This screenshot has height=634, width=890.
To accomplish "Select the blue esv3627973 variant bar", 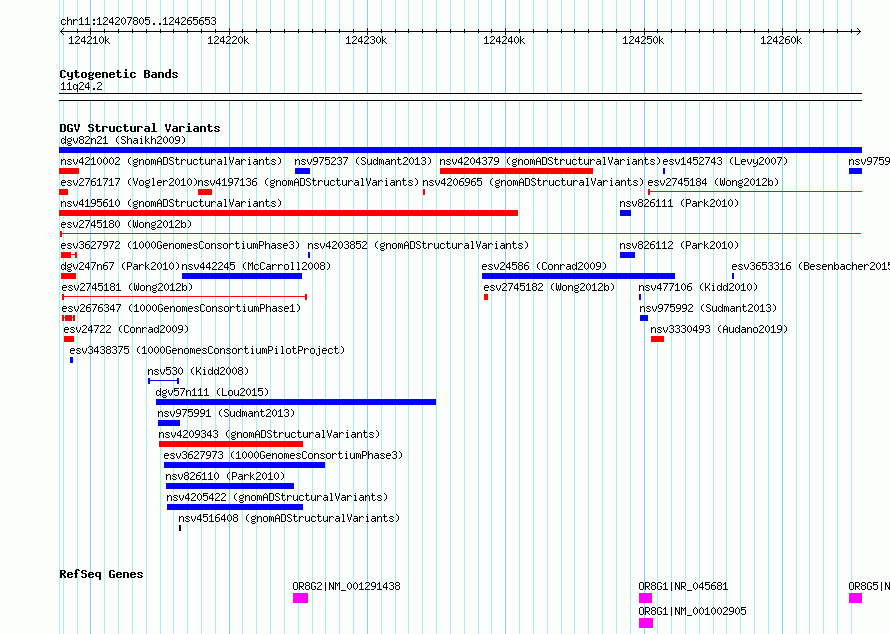I will point(245,465).
